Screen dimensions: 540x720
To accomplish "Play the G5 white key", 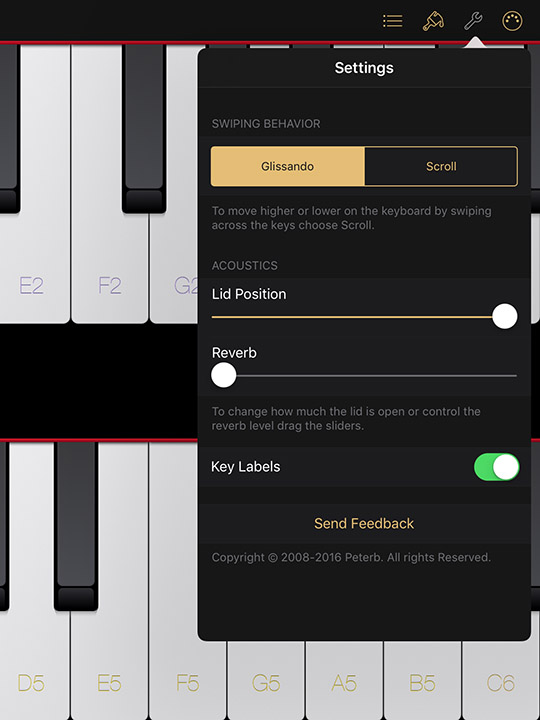I will (266, 682).
